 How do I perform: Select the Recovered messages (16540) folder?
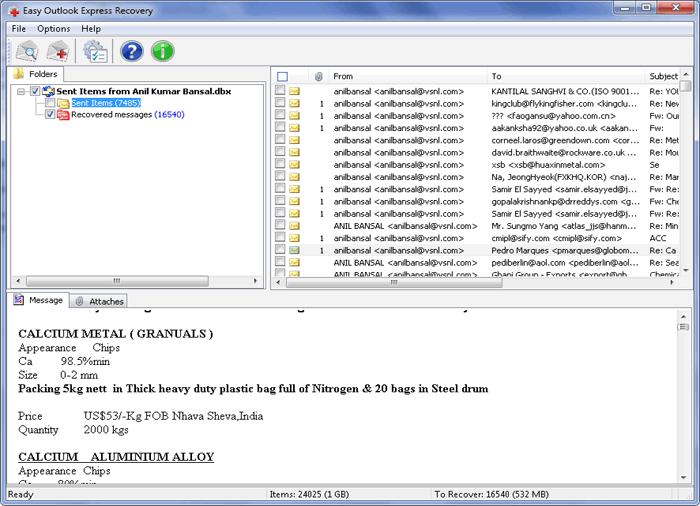coord(128,115)
